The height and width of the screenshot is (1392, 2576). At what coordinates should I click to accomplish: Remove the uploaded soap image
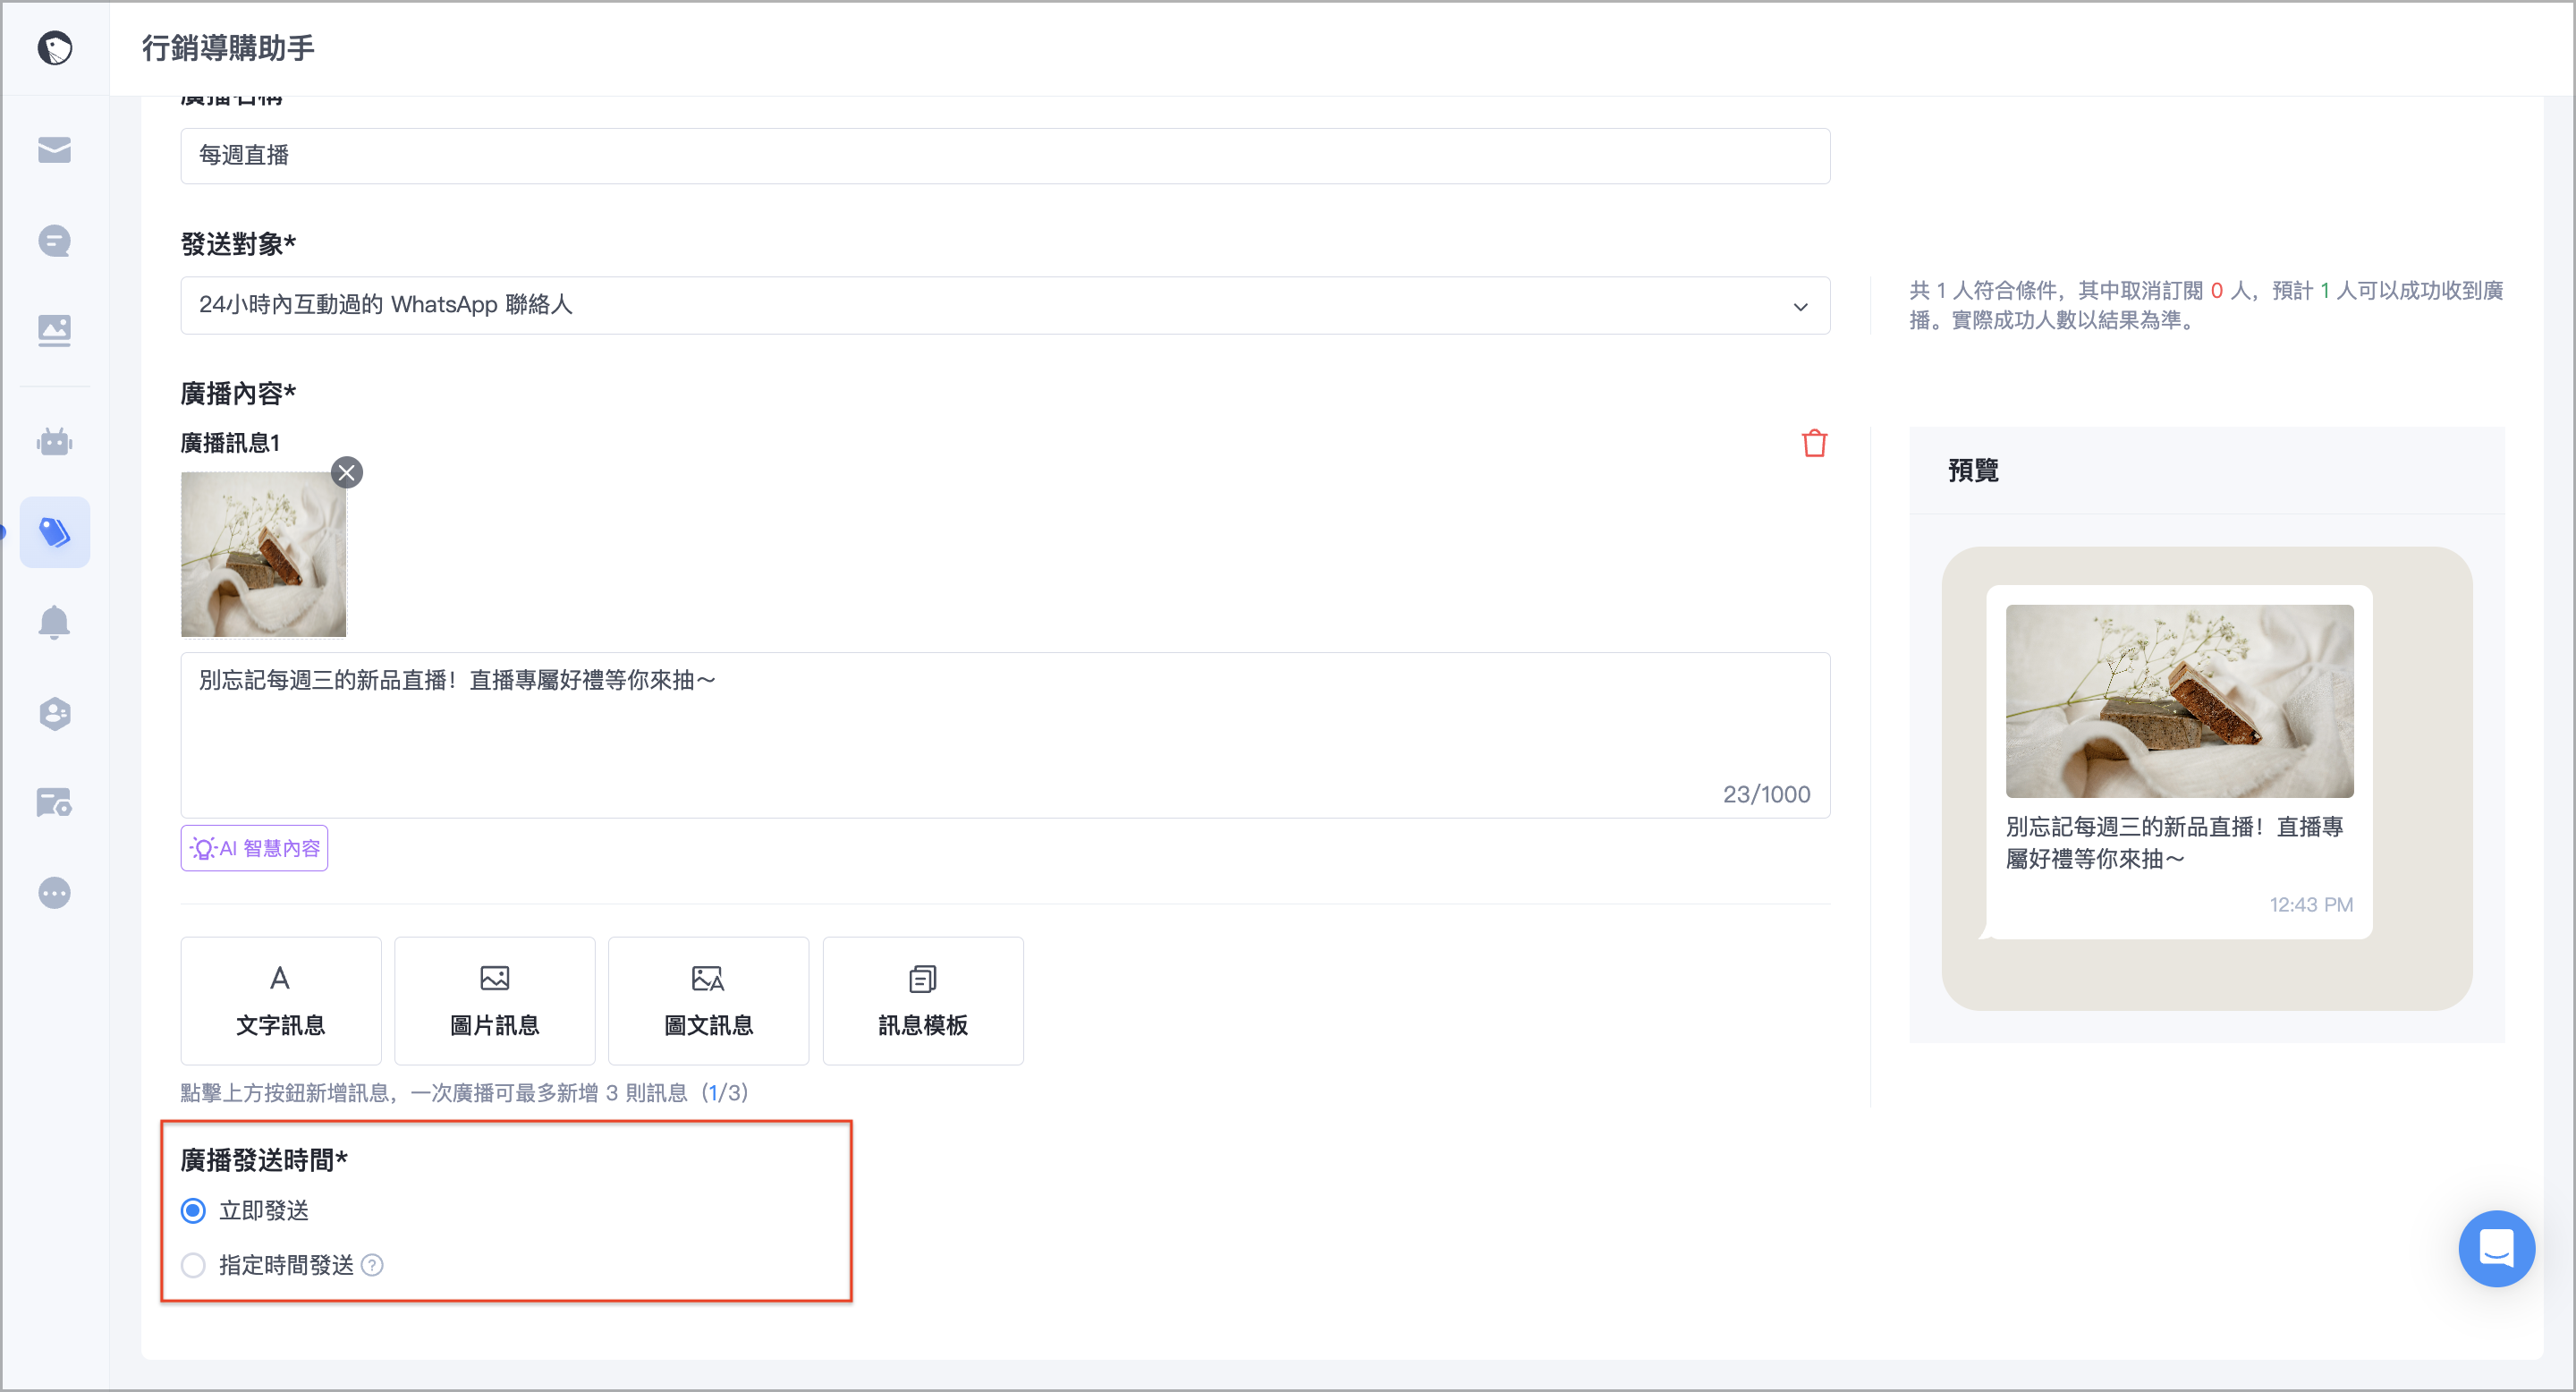coord(347,472)
